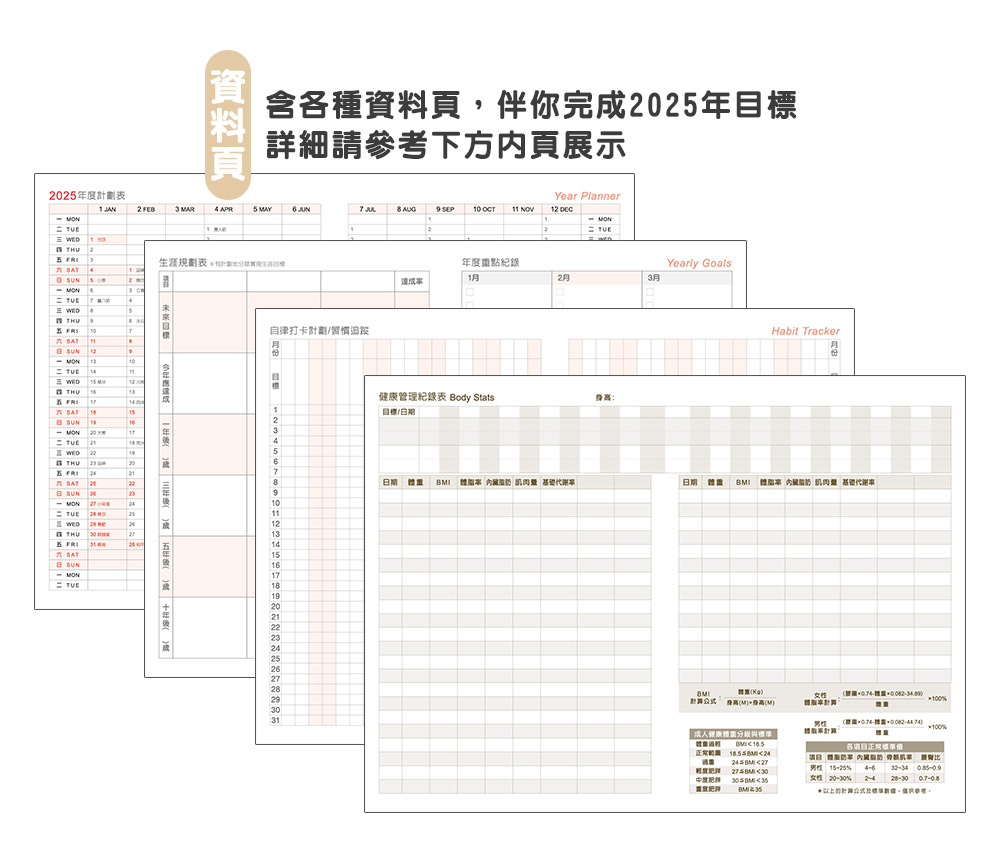Click the 男性 體脂率計算 formula label

(x=820, y=728)
